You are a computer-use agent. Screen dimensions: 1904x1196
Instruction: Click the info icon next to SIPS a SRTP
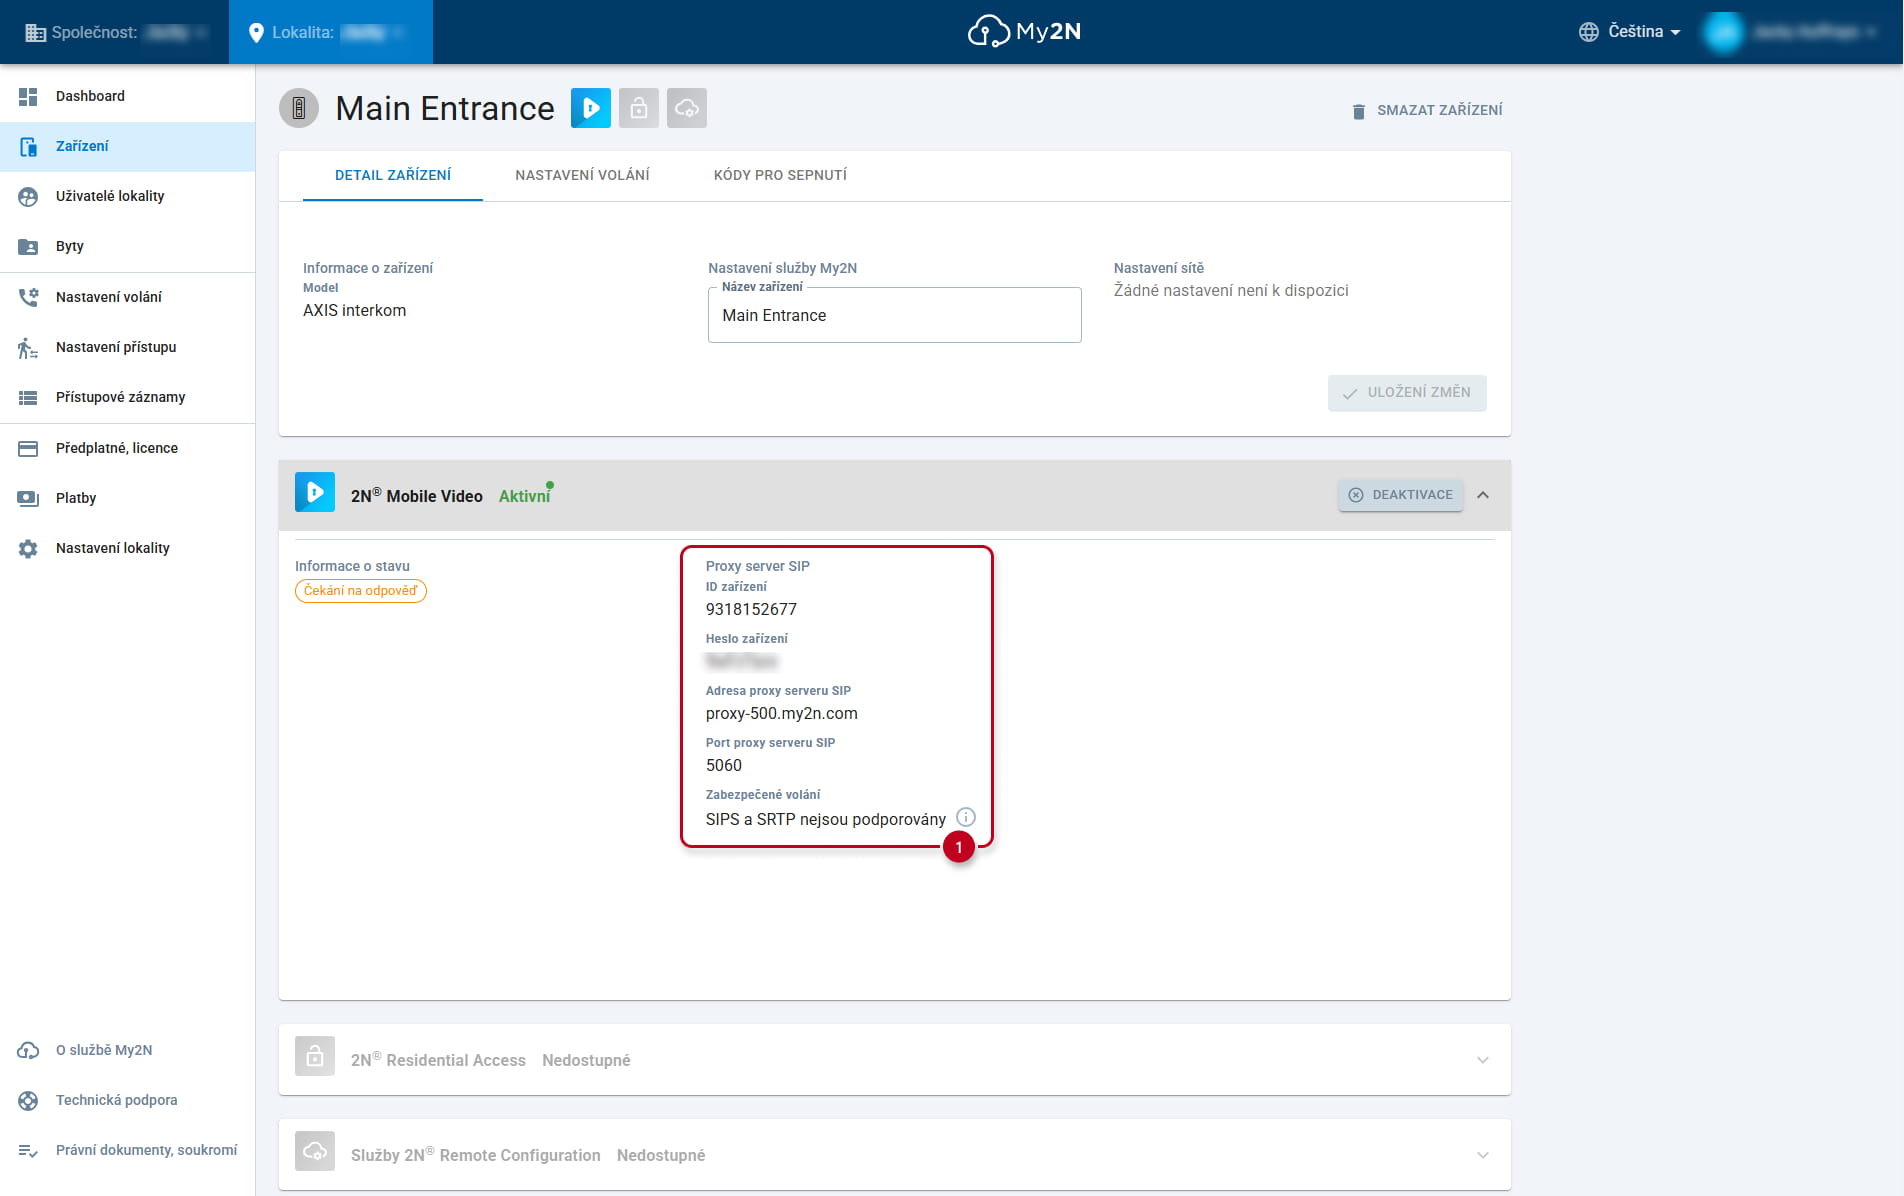pyautogui.click(x=966, y=817)
